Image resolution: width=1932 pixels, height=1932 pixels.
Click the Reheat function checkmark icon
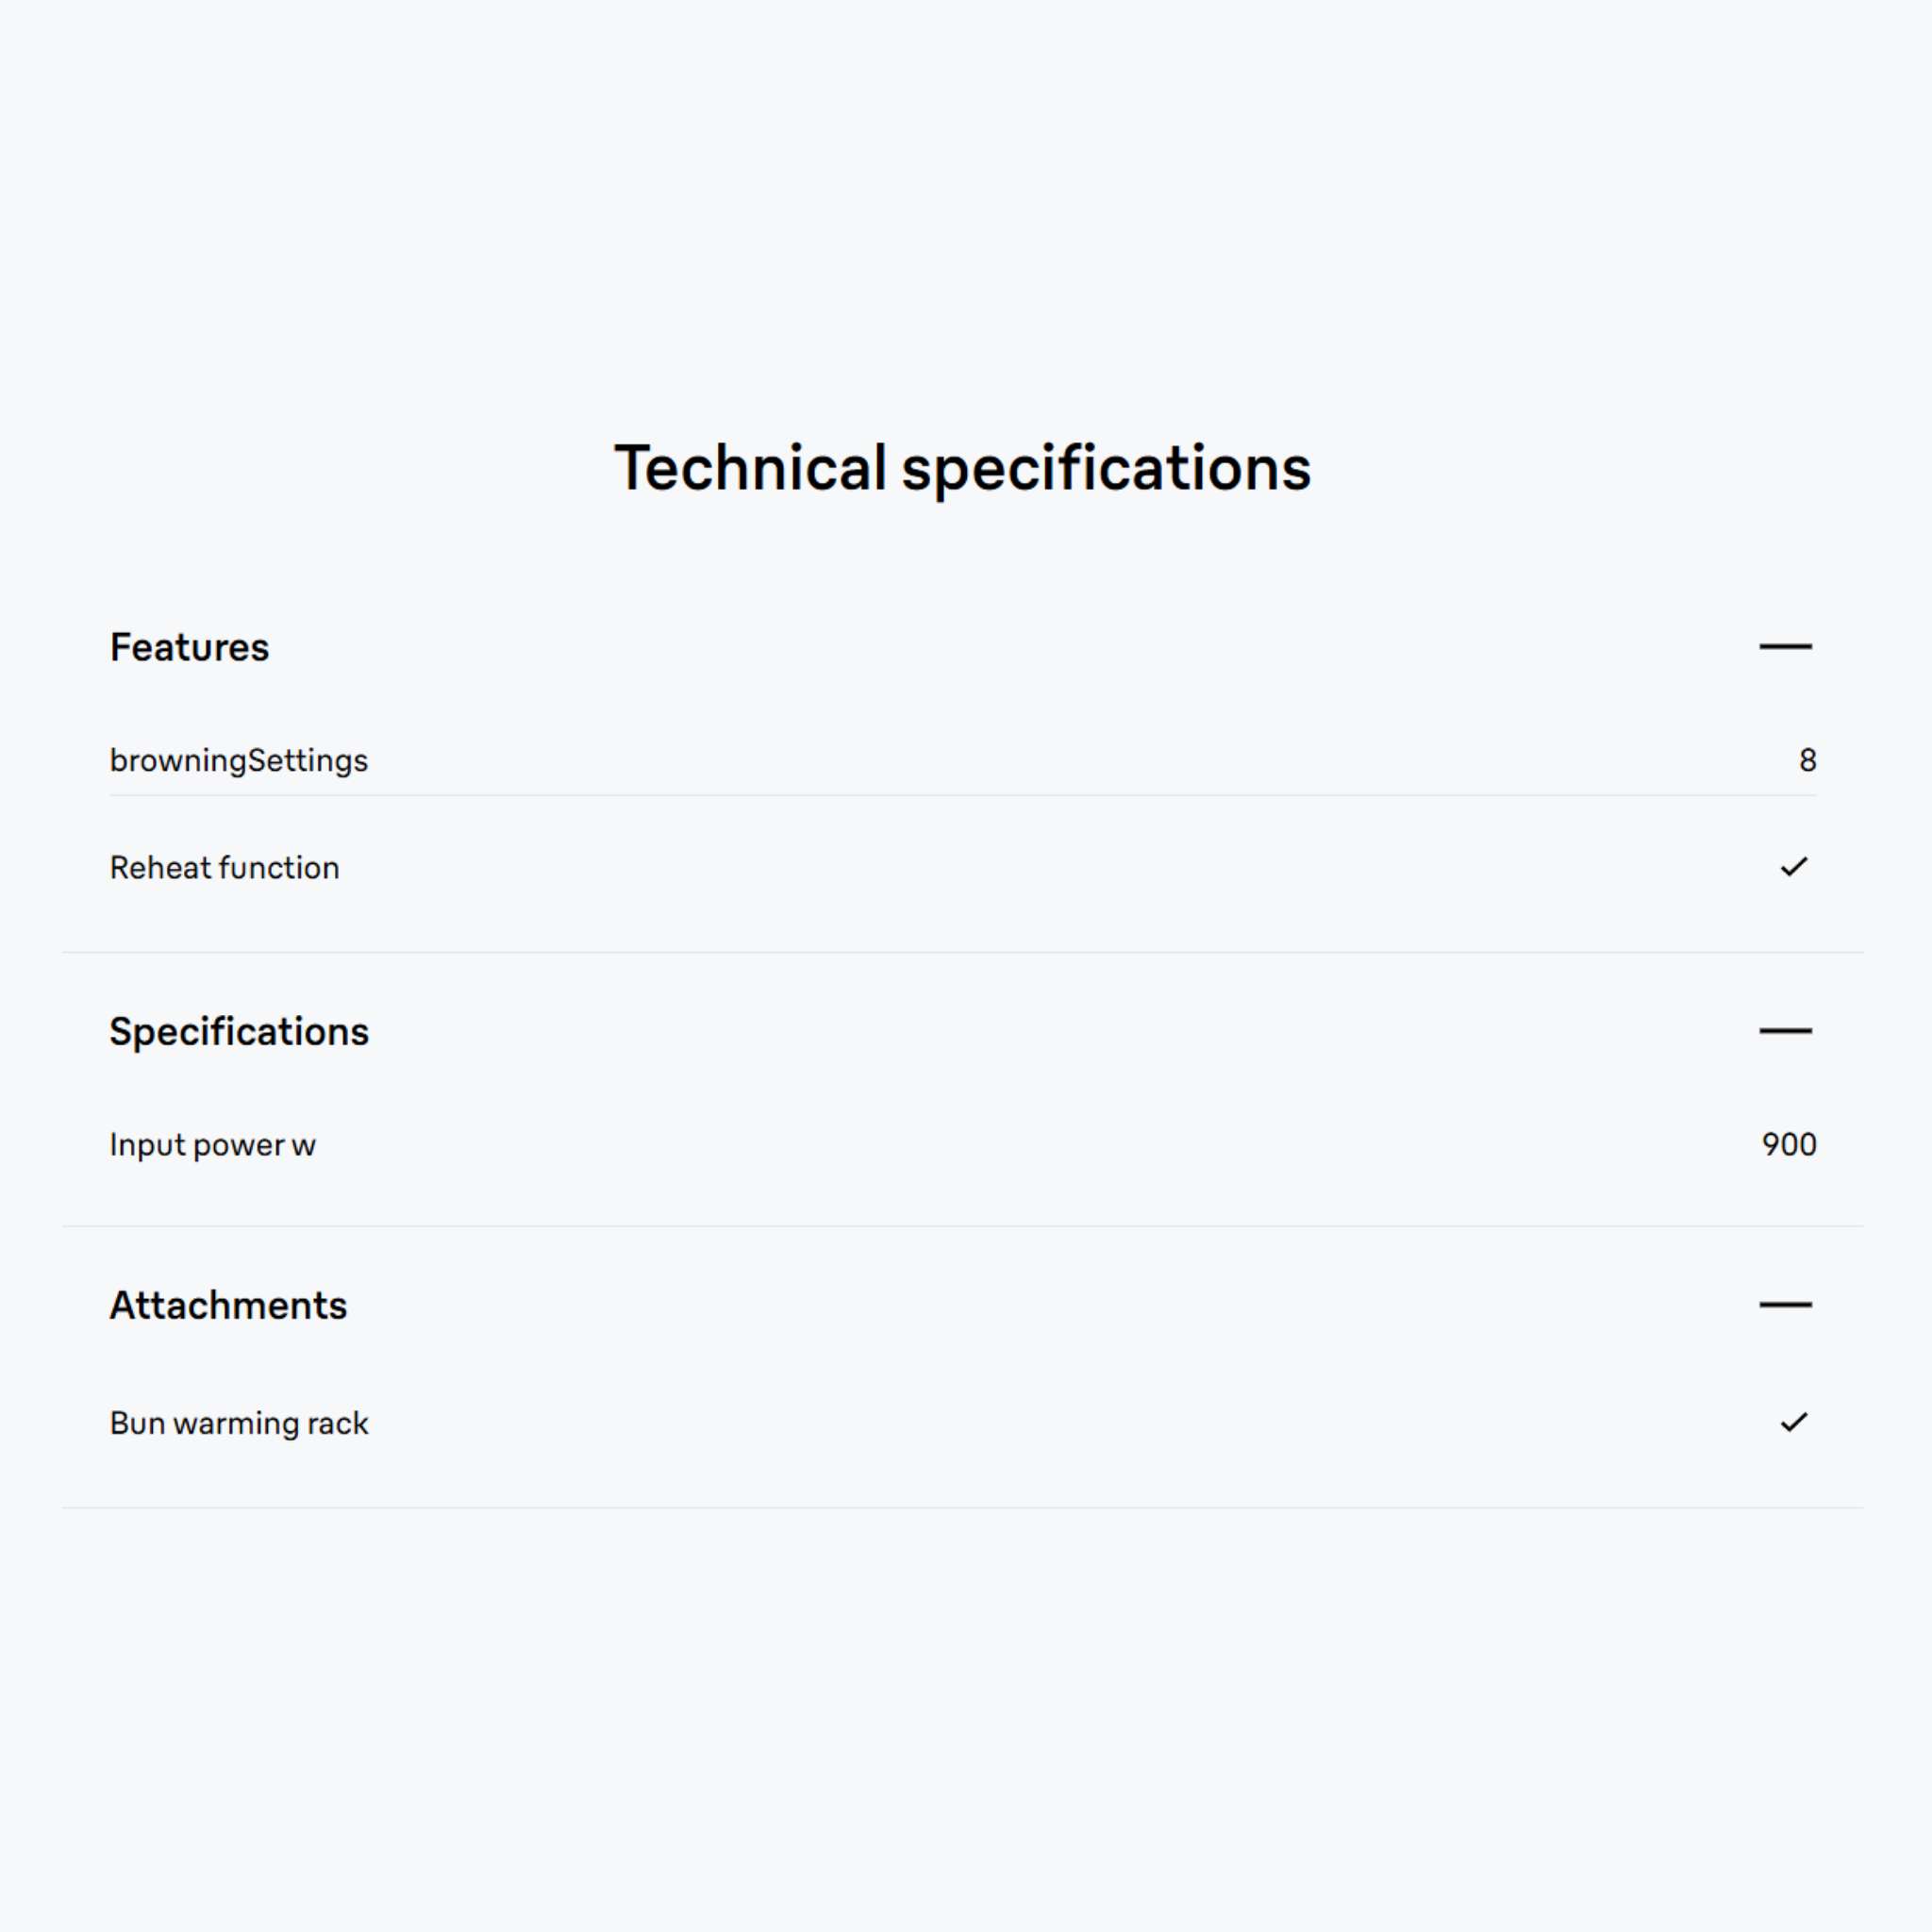point(1794,867)
